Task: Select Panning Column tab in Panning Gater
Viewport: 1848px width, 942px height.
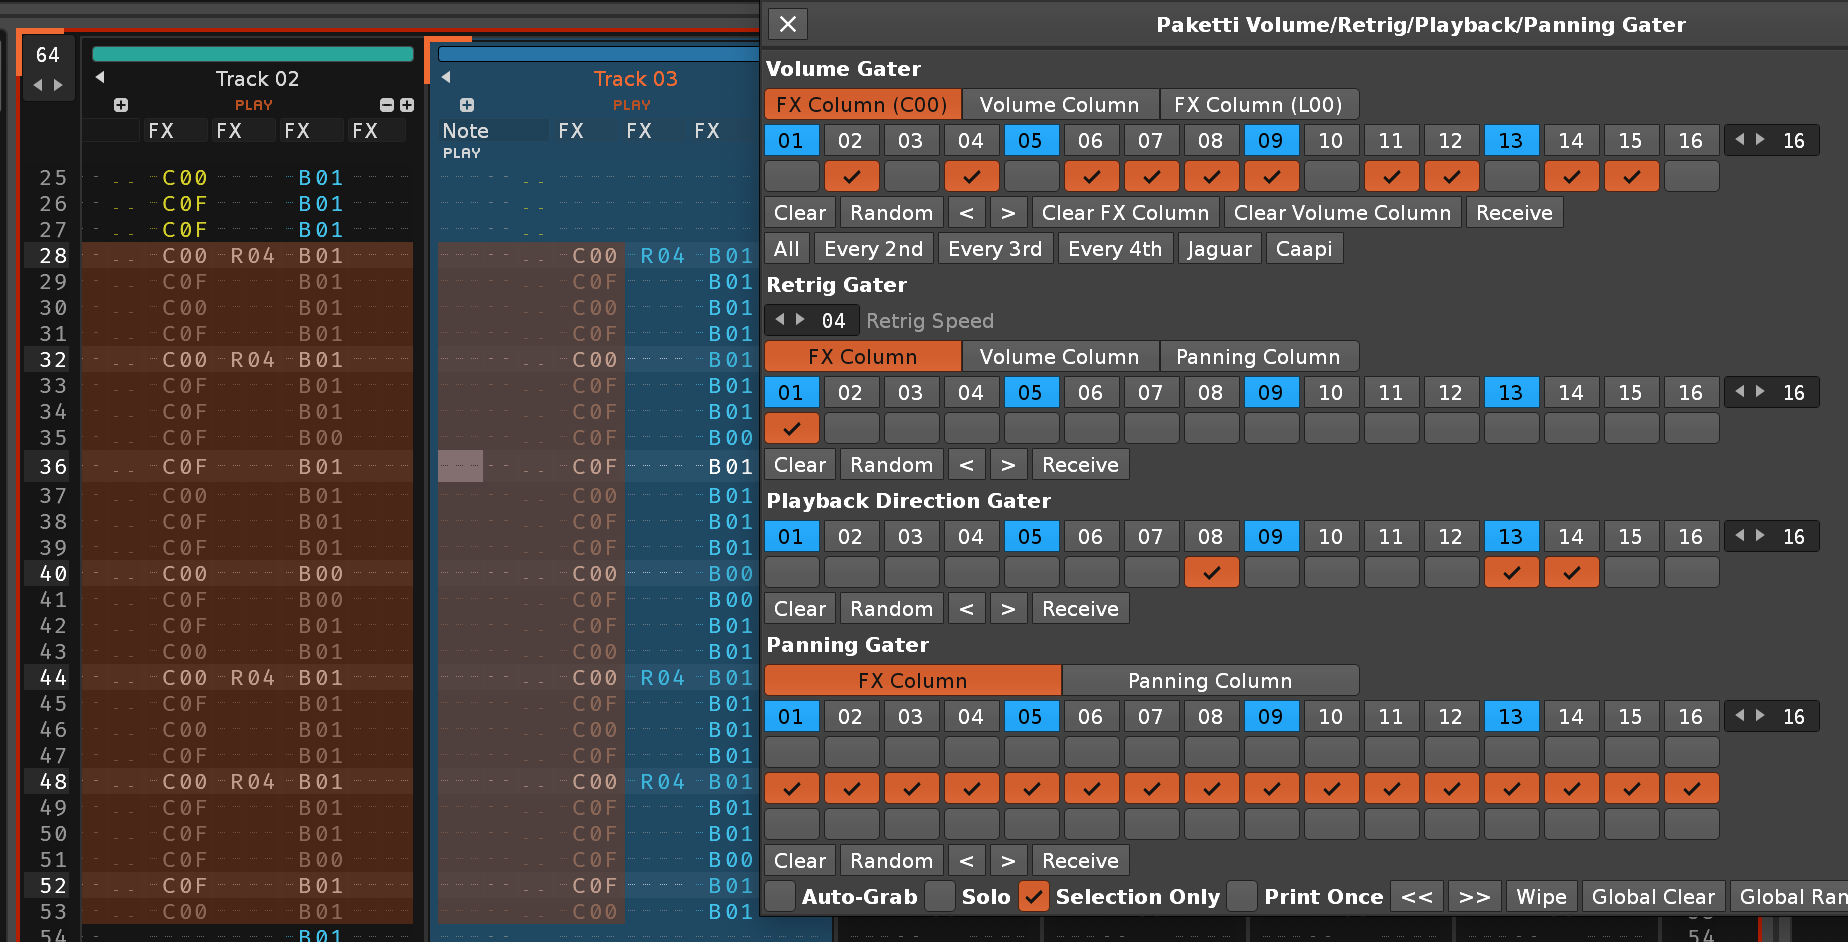Action: [1209, 681]
